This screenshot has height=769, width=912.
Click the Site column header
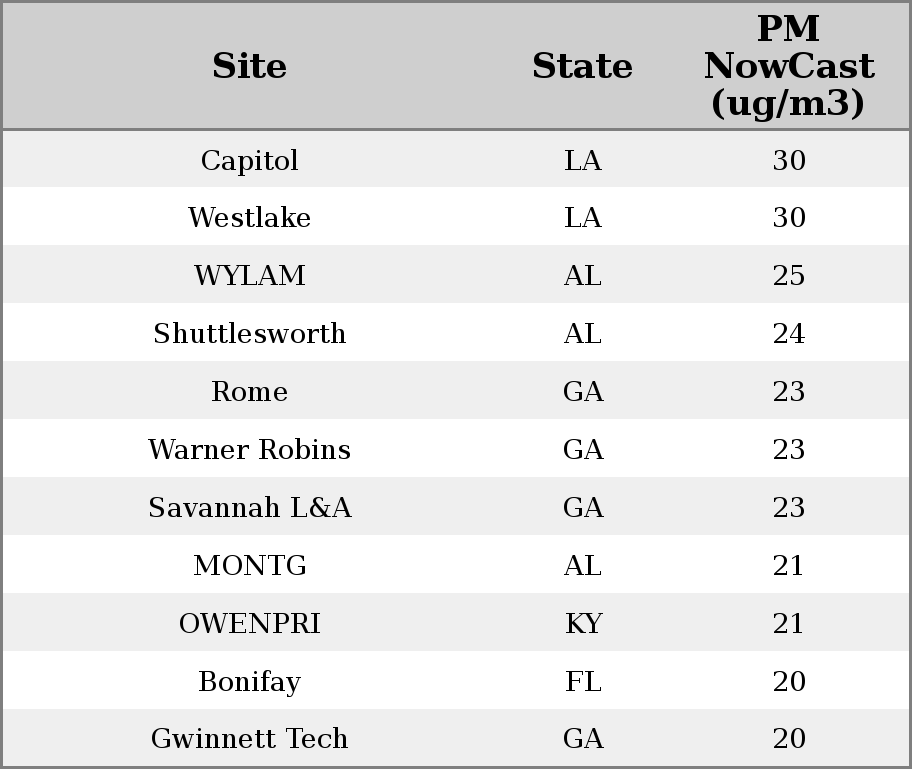pos(249,66)
